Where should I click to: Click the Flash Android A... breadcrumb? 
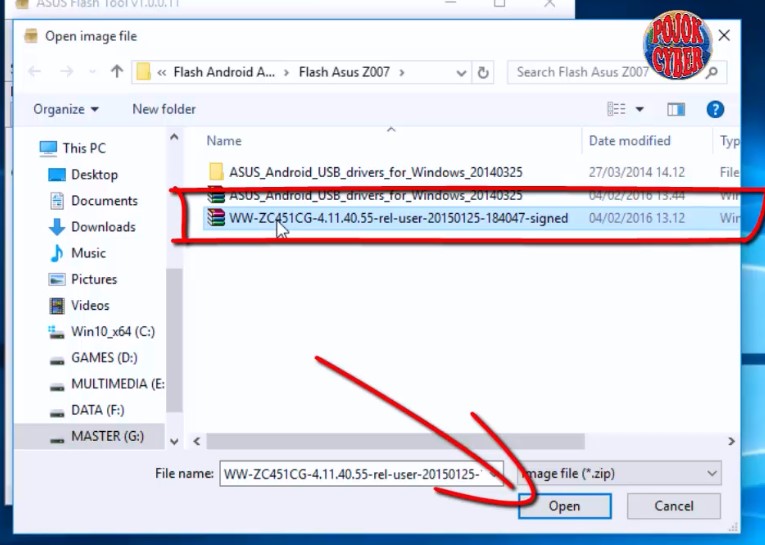pyautogui.click(x=224, y=72)
